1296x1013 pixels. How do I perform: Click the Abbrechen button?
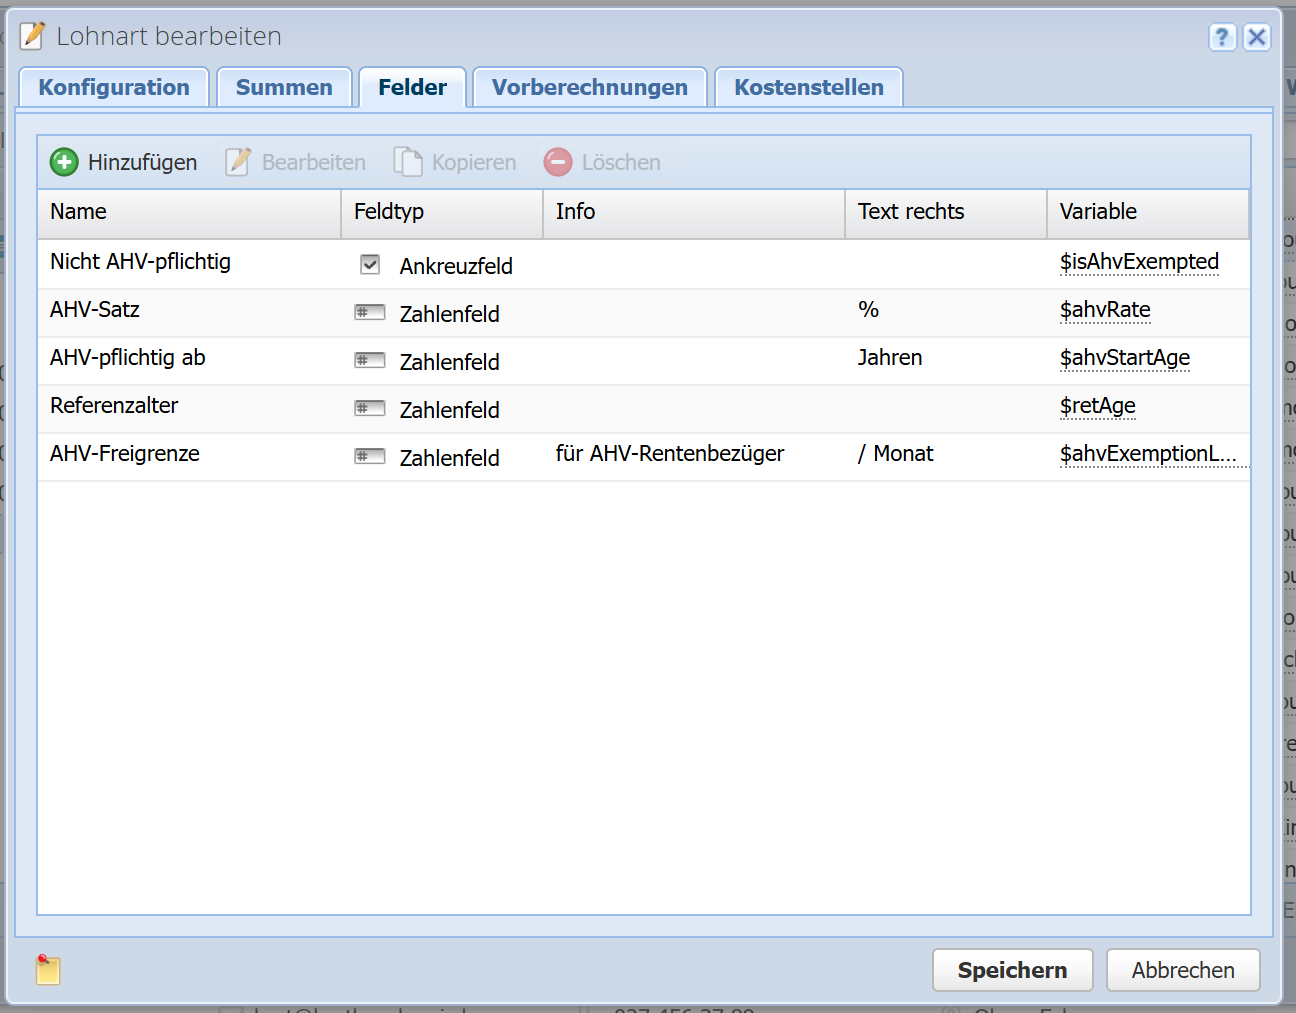(1182, 970)
